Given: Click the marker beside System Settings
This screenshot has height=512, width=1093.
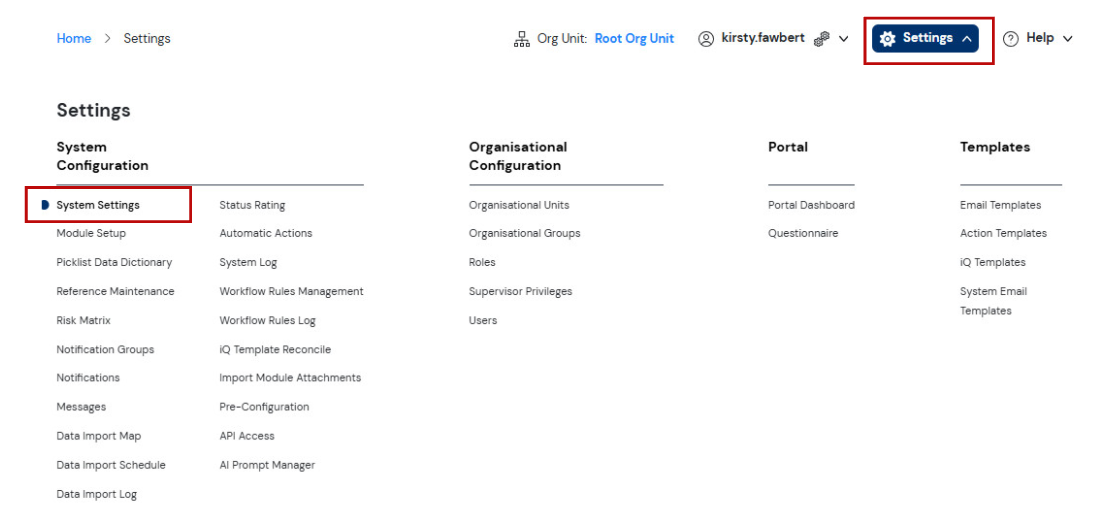Looking at the screenshot, I should pyautogui.click(x=45, y=205).
